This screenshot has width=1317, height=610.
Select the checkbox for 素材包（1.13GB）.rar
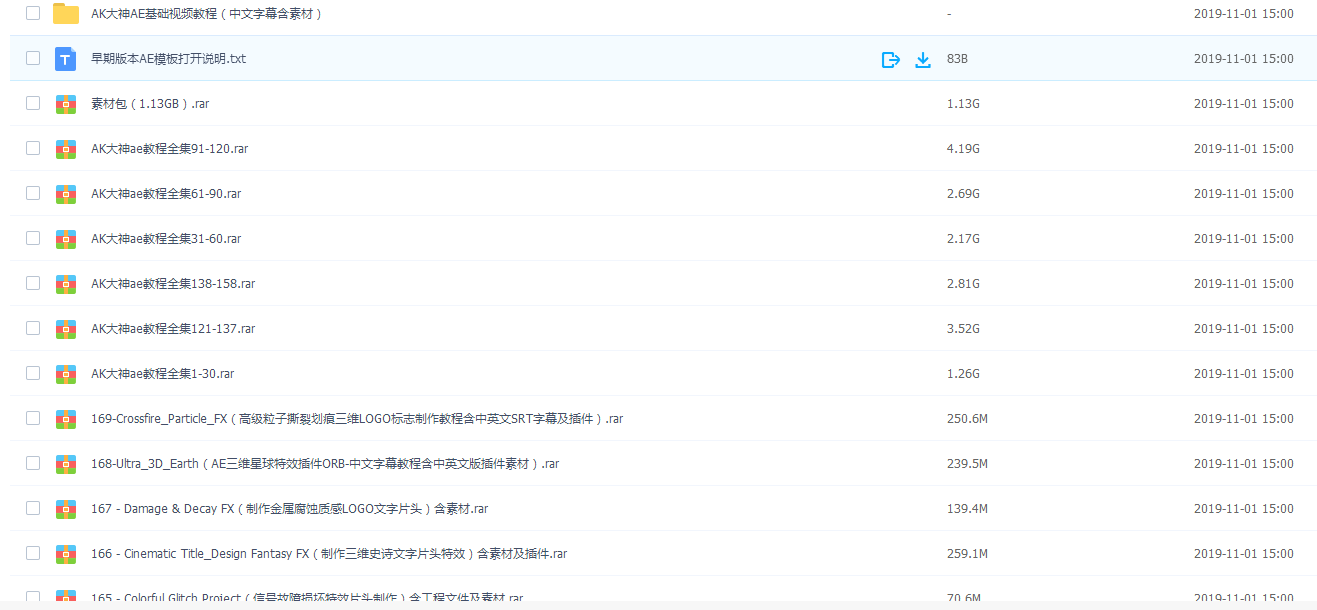click(33, 103)
